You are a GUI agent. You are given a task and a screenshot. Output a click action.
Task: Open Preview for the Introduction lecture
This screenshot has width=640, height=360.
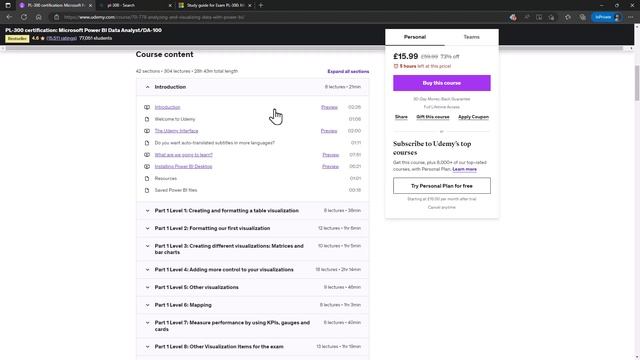[x=329, y=107]
